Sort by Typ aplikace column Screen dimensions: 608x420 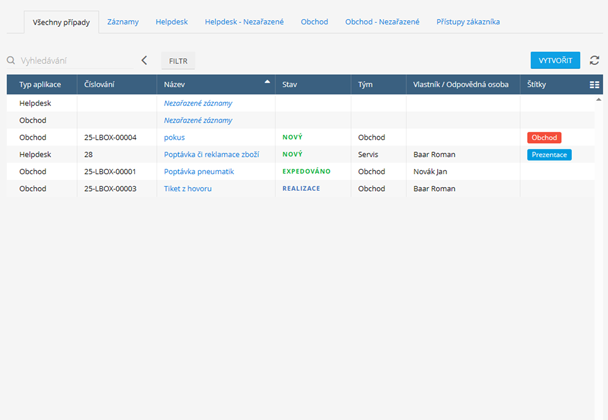(x=40, y=85)
